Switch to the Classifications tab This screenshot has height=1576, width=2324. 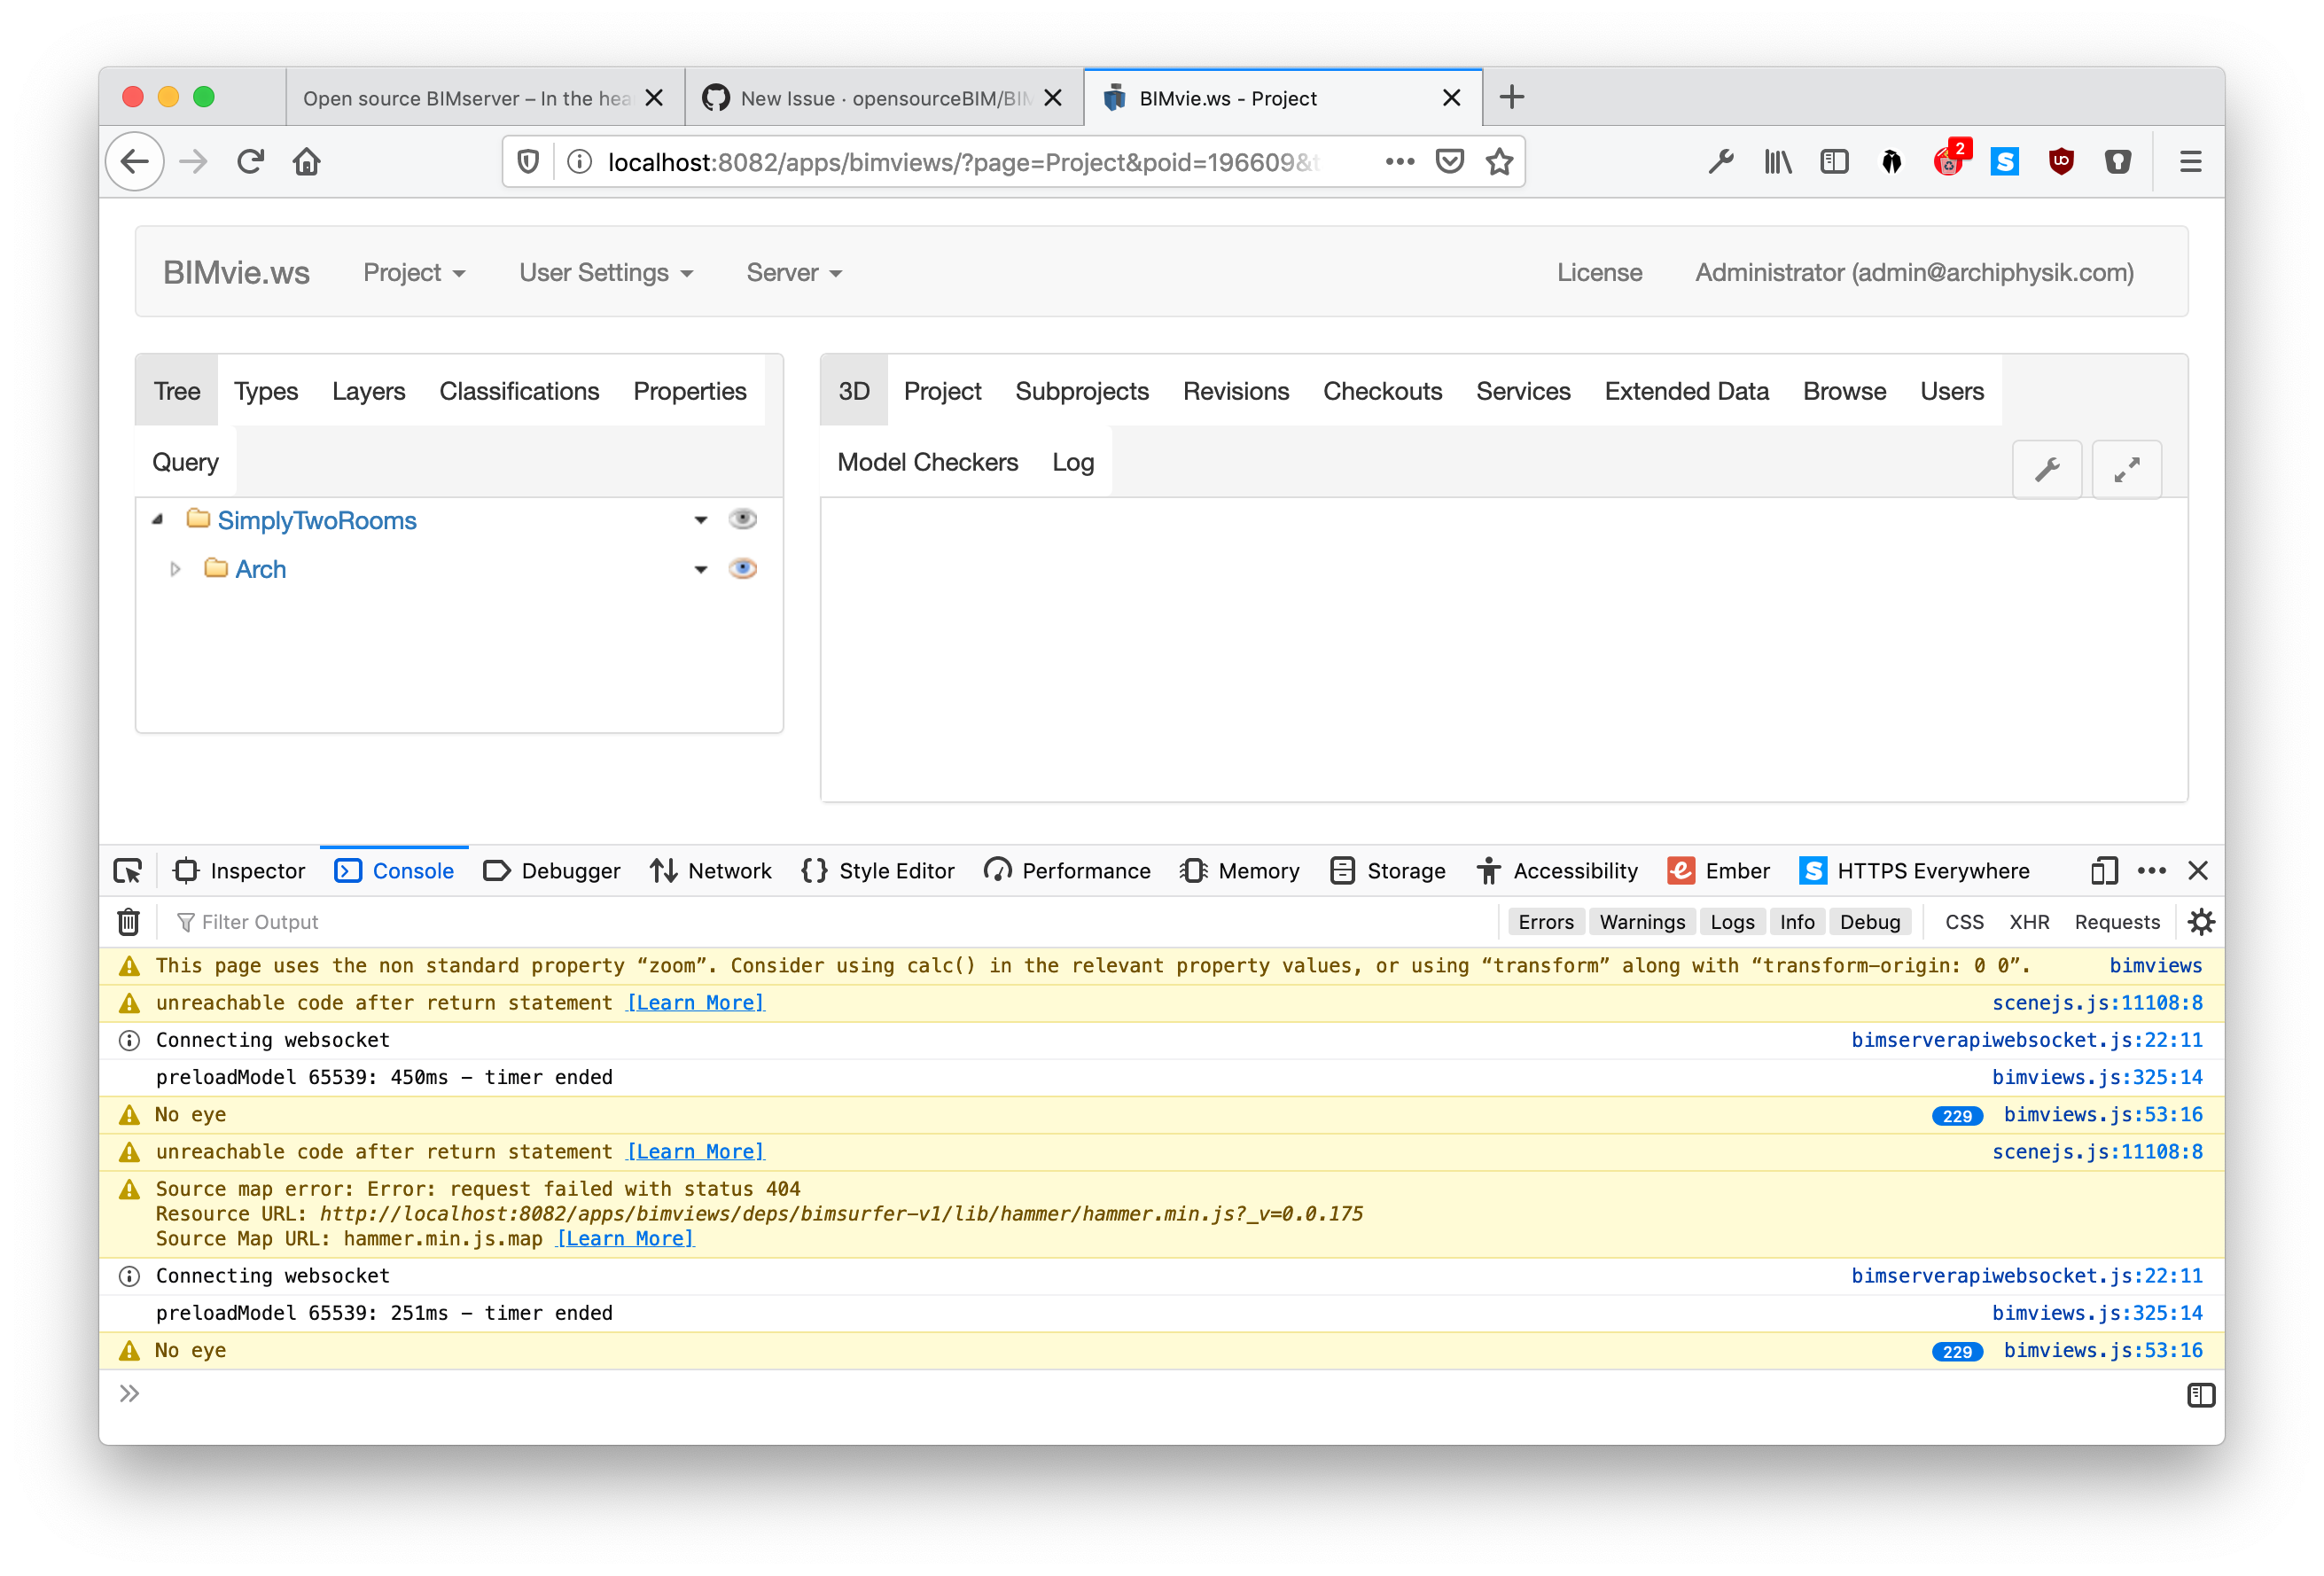pyautogui.click(x=519, y=391)
